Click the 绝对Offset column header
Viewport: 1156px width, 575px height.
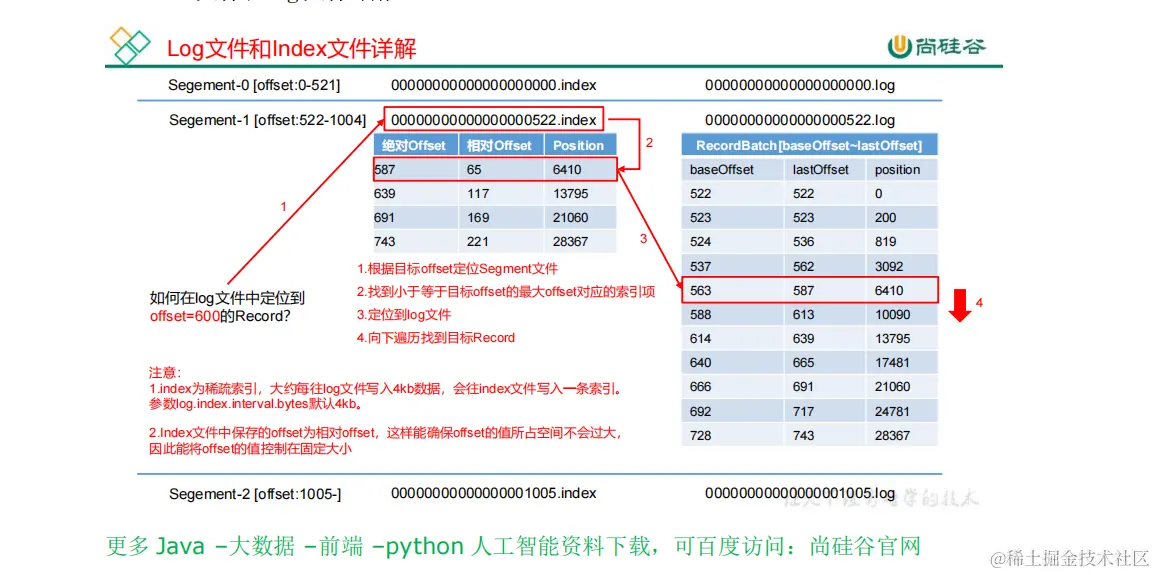tap(416, 145)
